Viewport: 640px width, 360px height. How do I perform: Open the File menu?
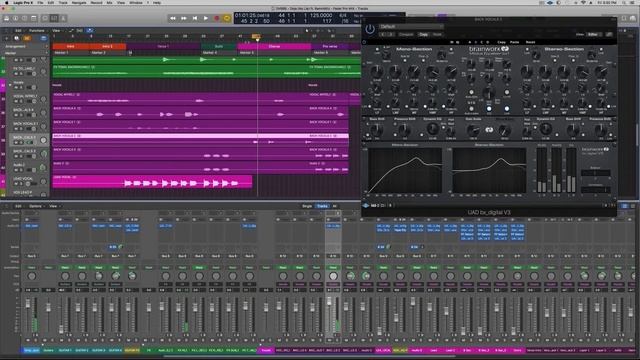pyautogui.click(x=40, y=2)
